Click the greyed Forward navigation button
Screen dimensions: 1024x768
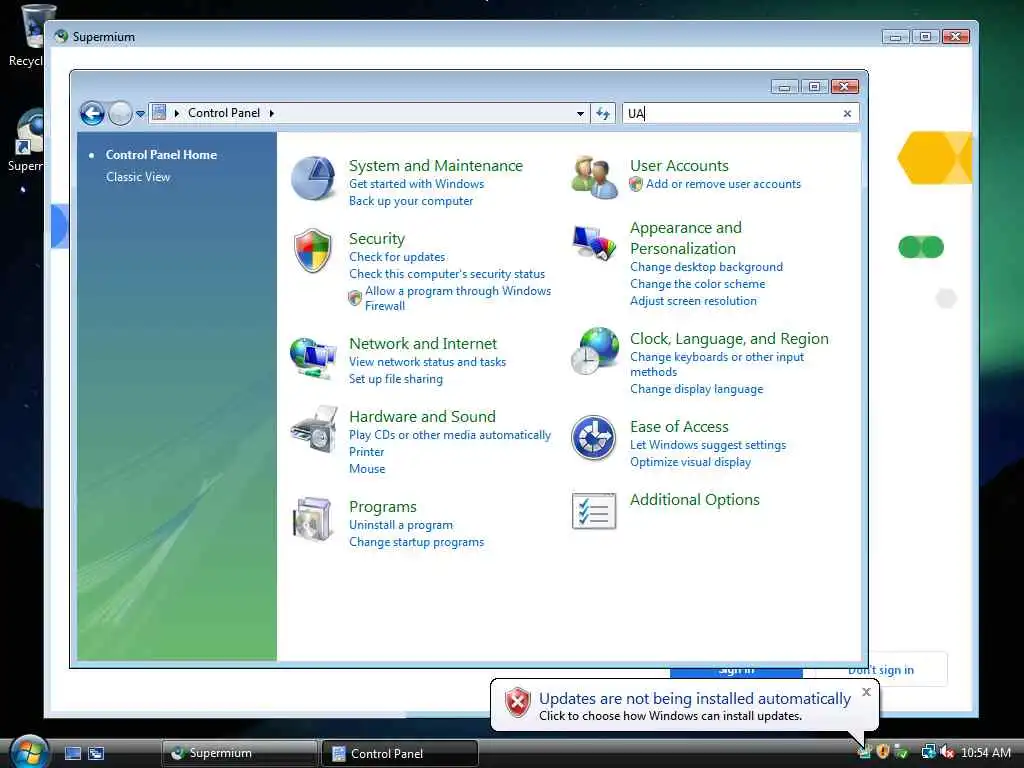(x=120, y=114)
